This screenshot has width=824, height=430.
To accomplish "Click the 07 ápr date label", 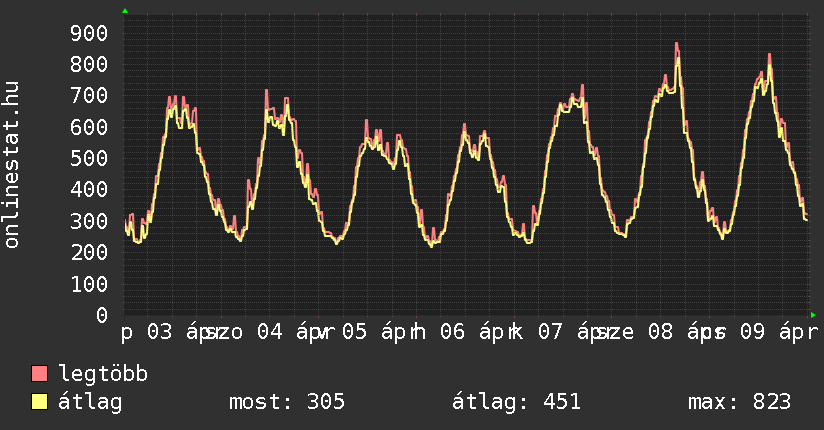I will 567,331.
